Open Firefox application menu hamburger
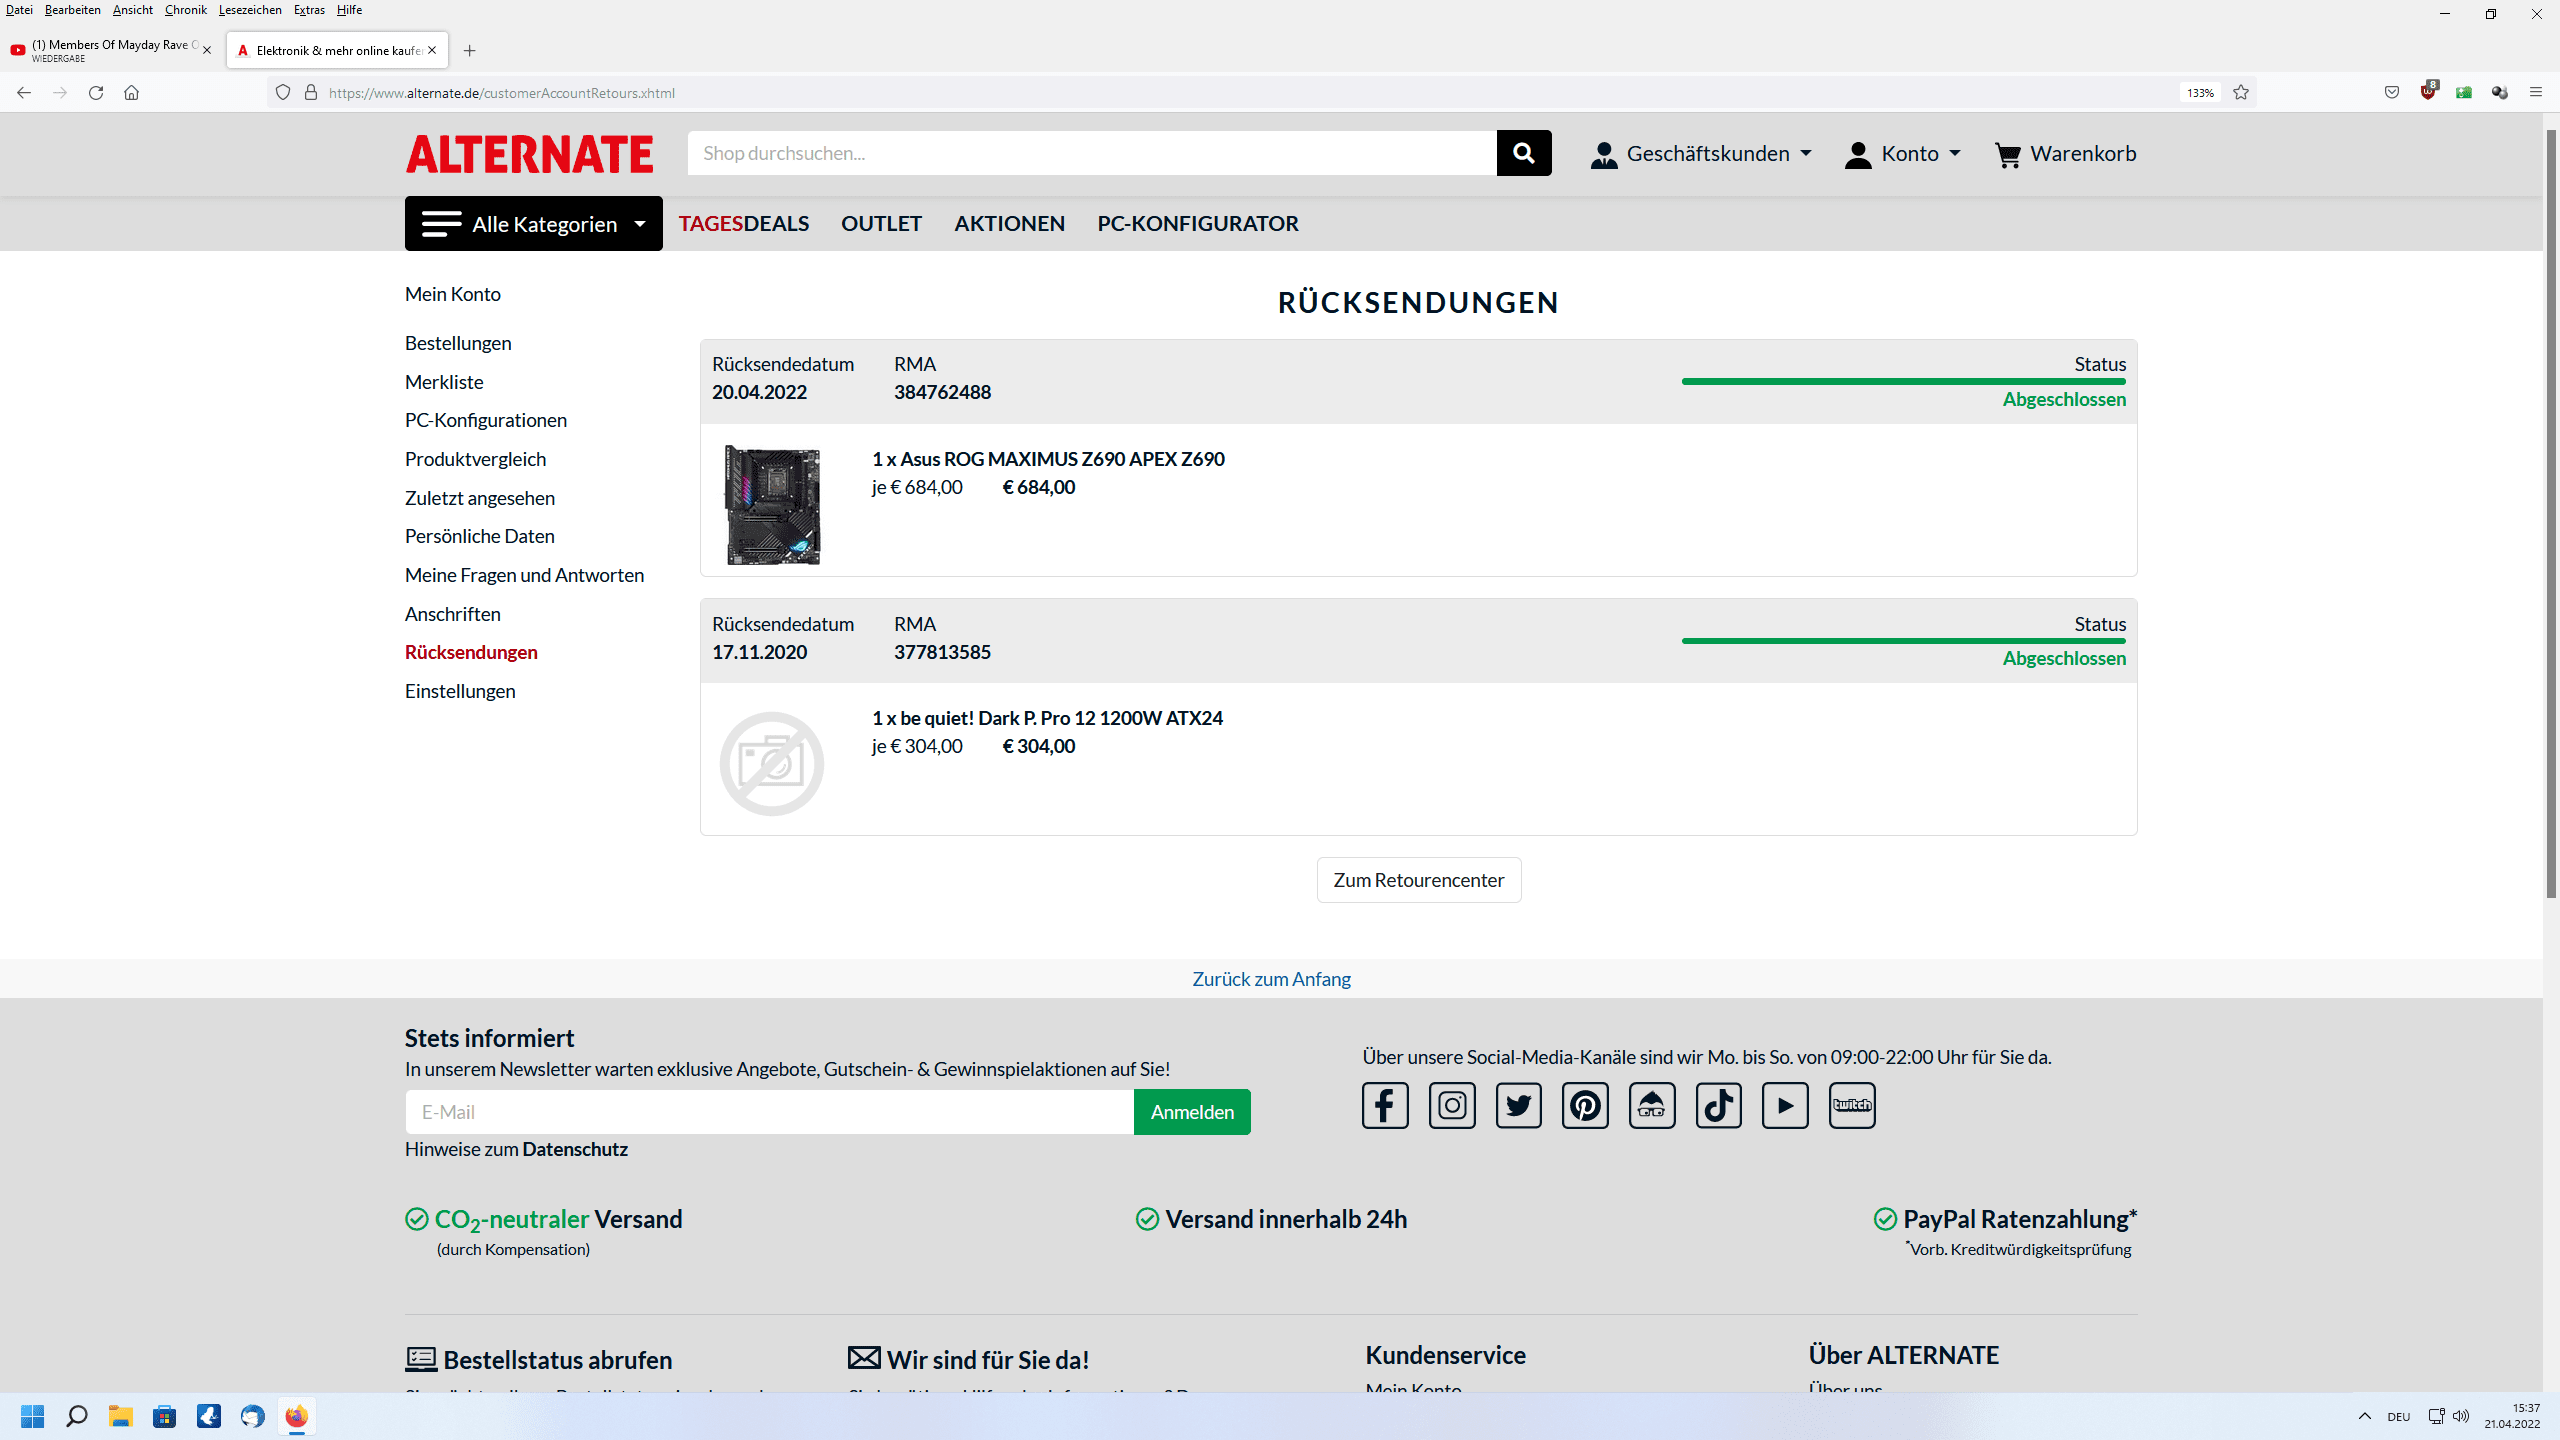Image resolution: width=2560 pixels, height=1440 pixels. point(2536,93)
